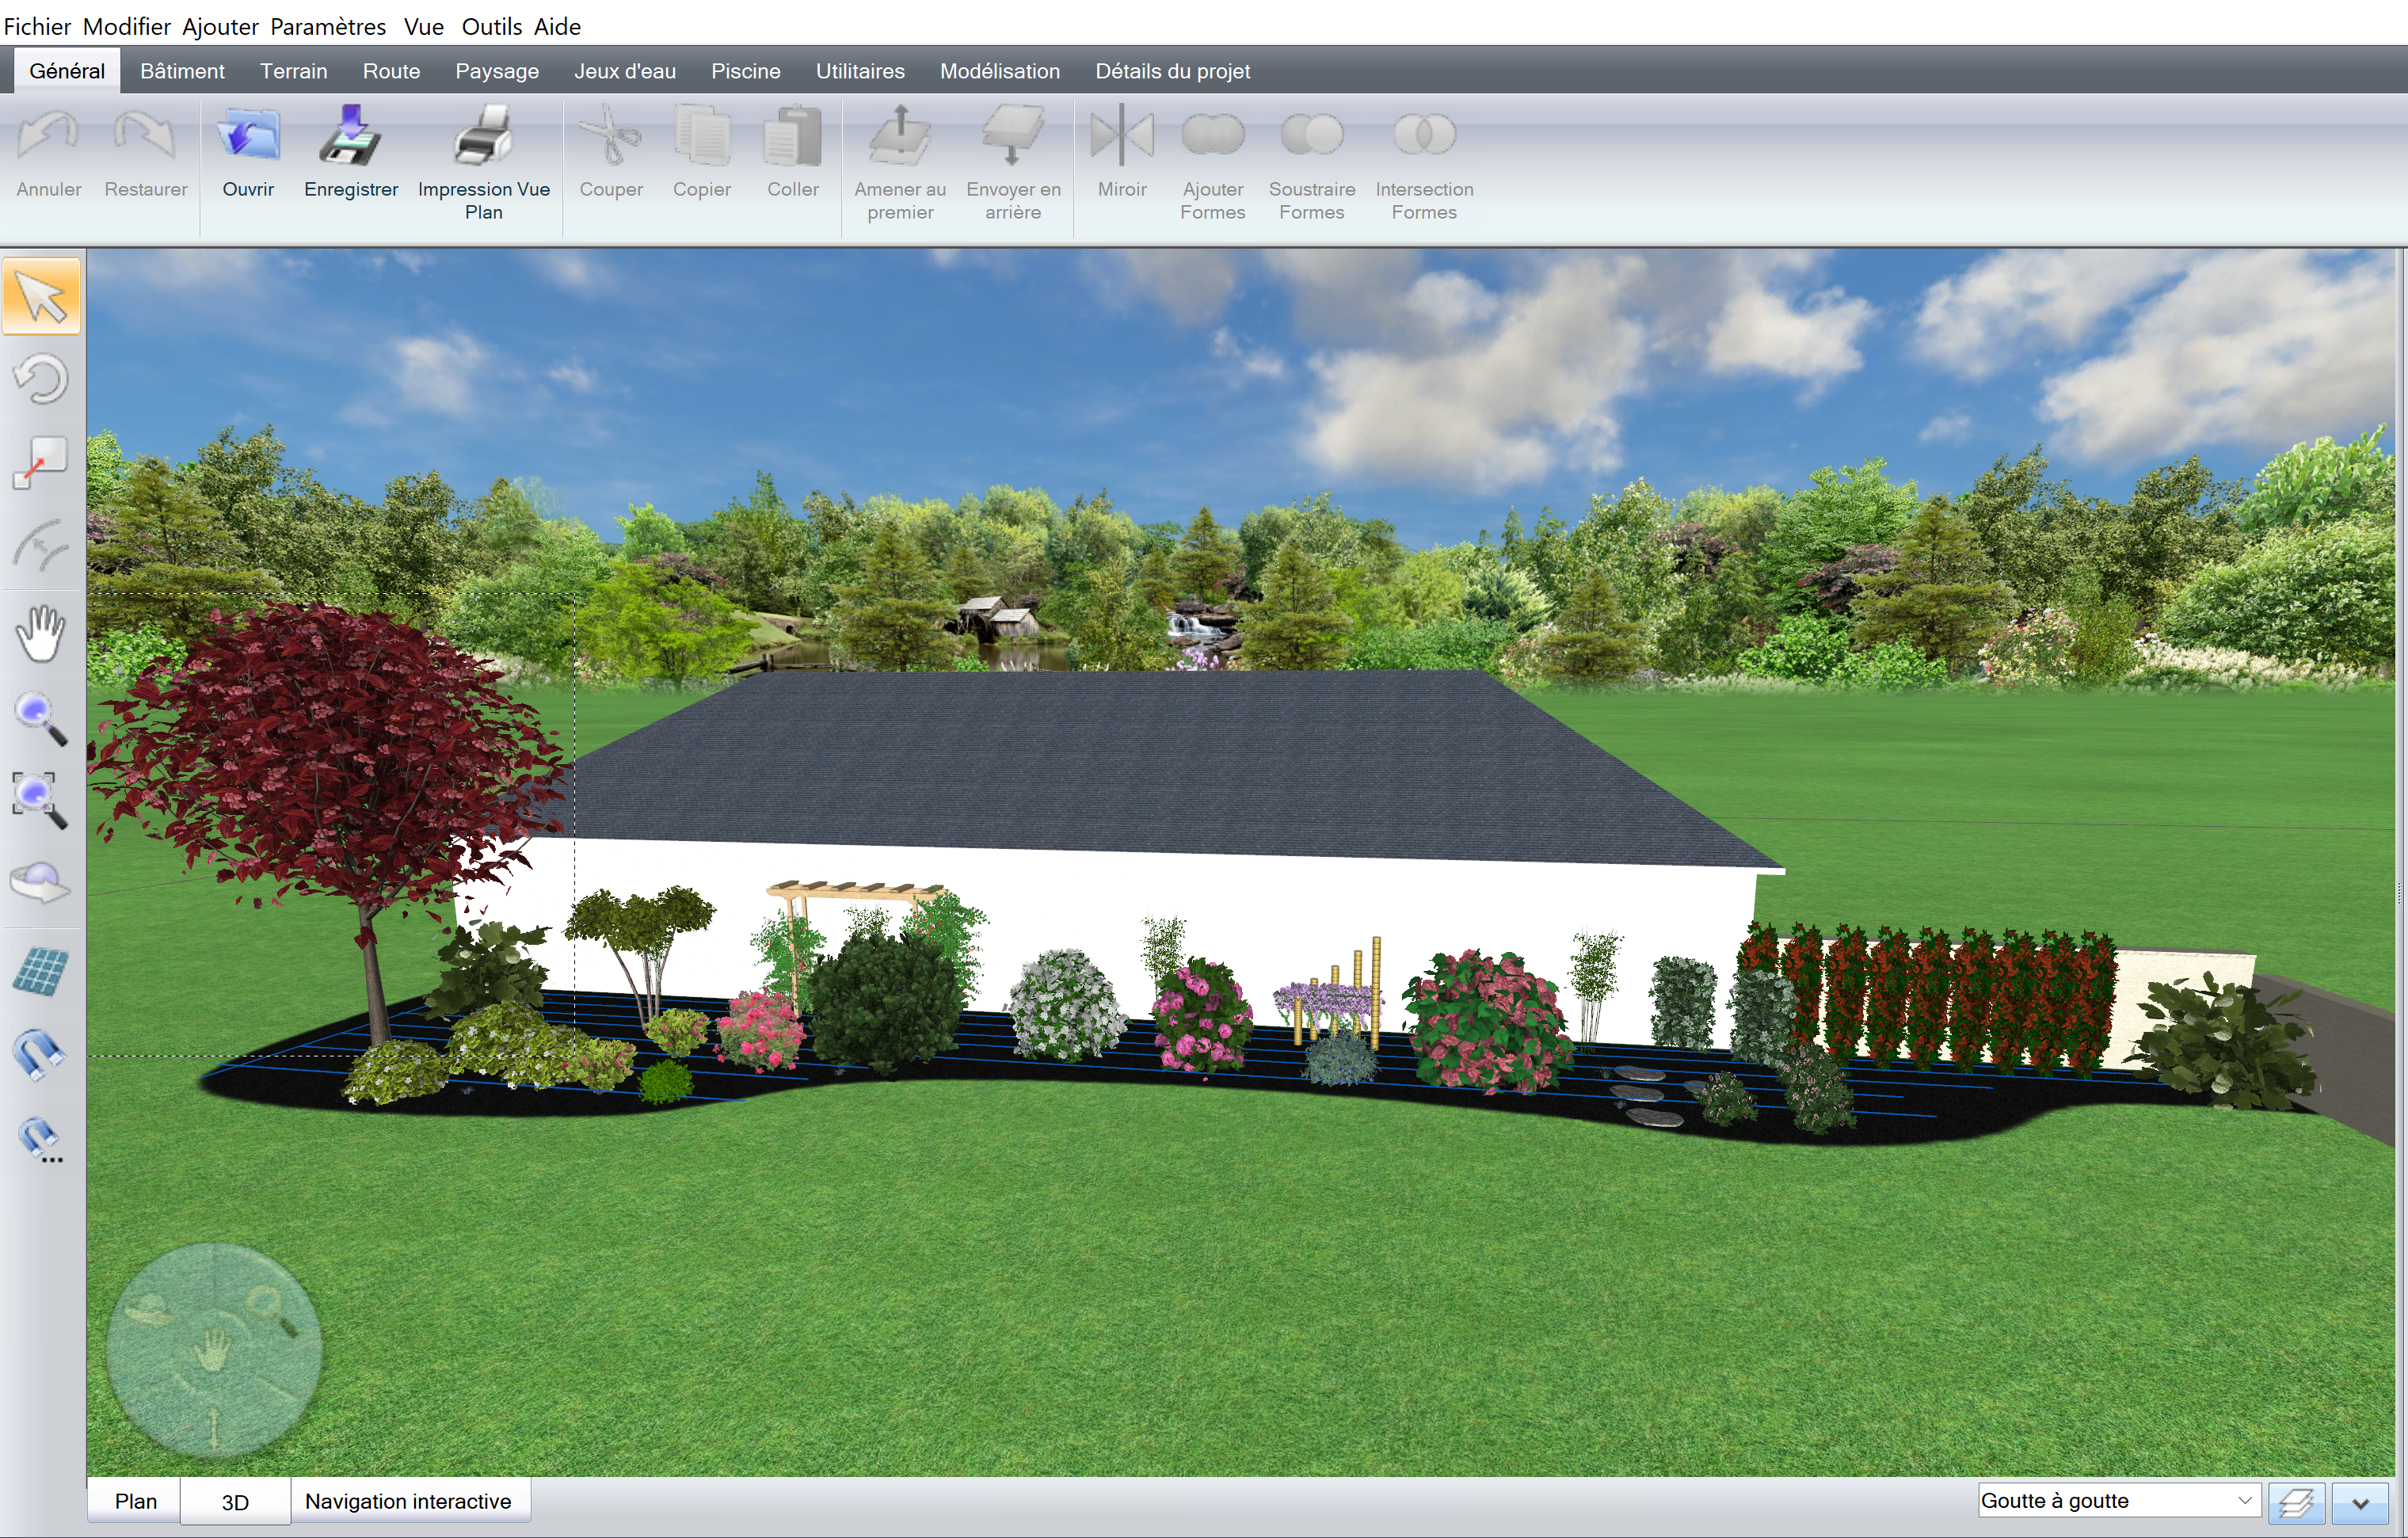Screen dimensions: 2408x1538
Task: Open Détails du projet tab
Action: (x=1171, y=70)
